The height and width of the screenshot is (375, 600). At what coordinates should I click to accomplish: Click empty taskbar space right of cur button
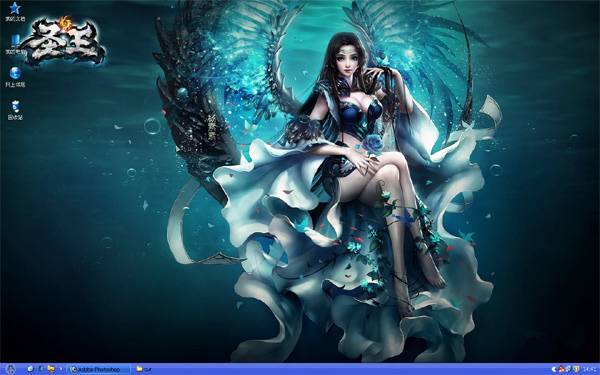pos(344,369)
